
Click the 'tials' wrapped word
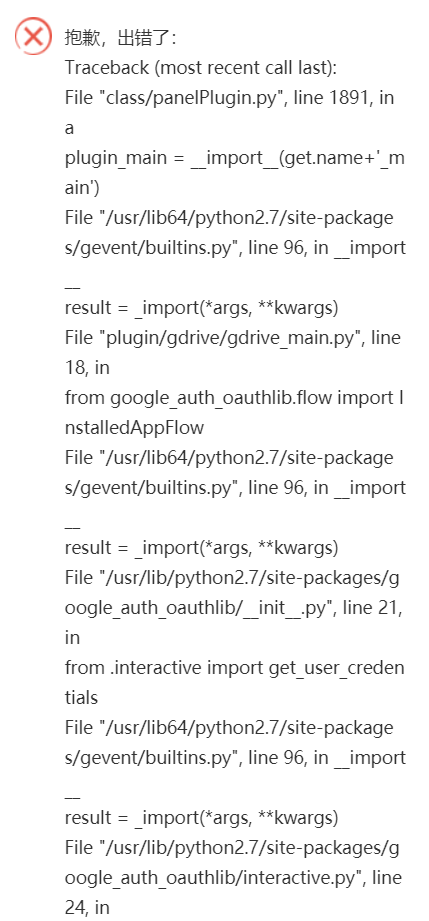(x=81, y=698)
